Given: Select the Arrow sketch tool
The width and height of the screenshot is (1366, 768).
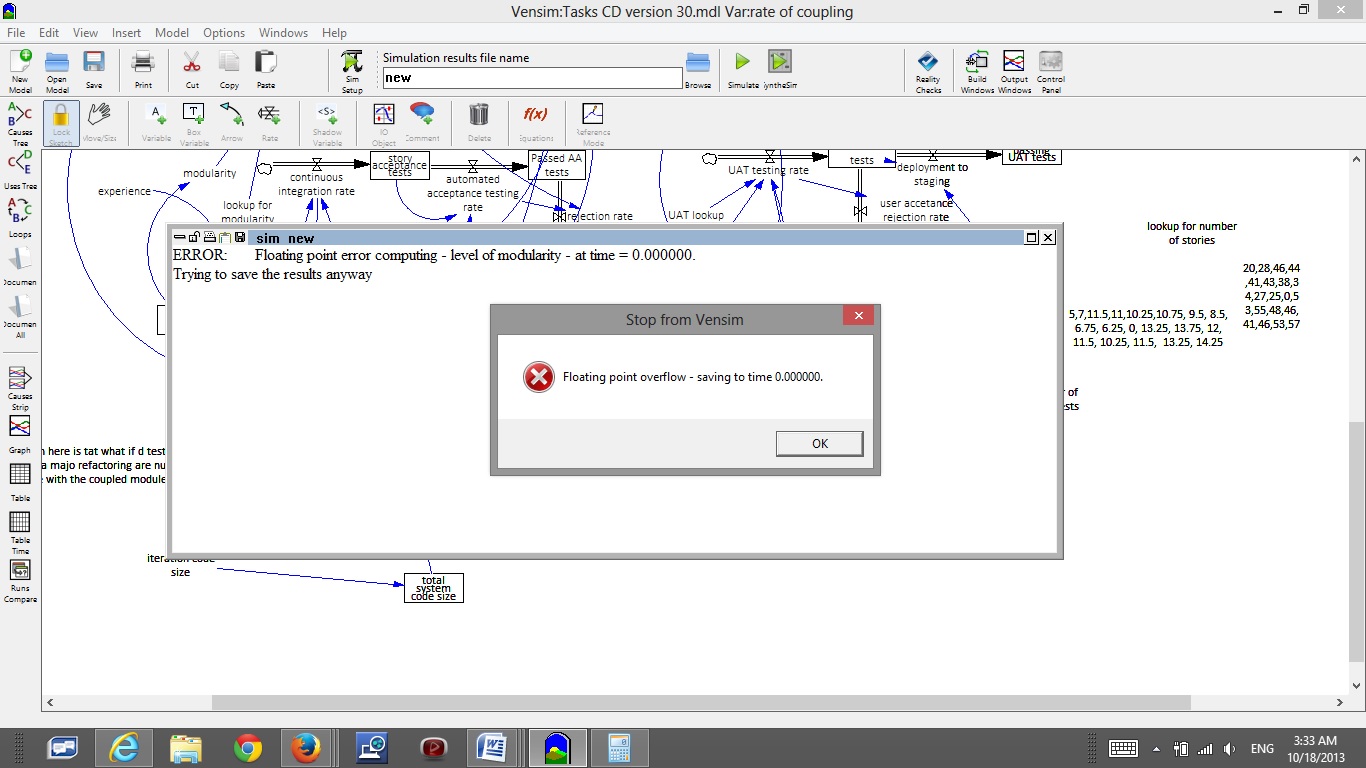Looking at the screenshot, I should (x=232, y=122).
